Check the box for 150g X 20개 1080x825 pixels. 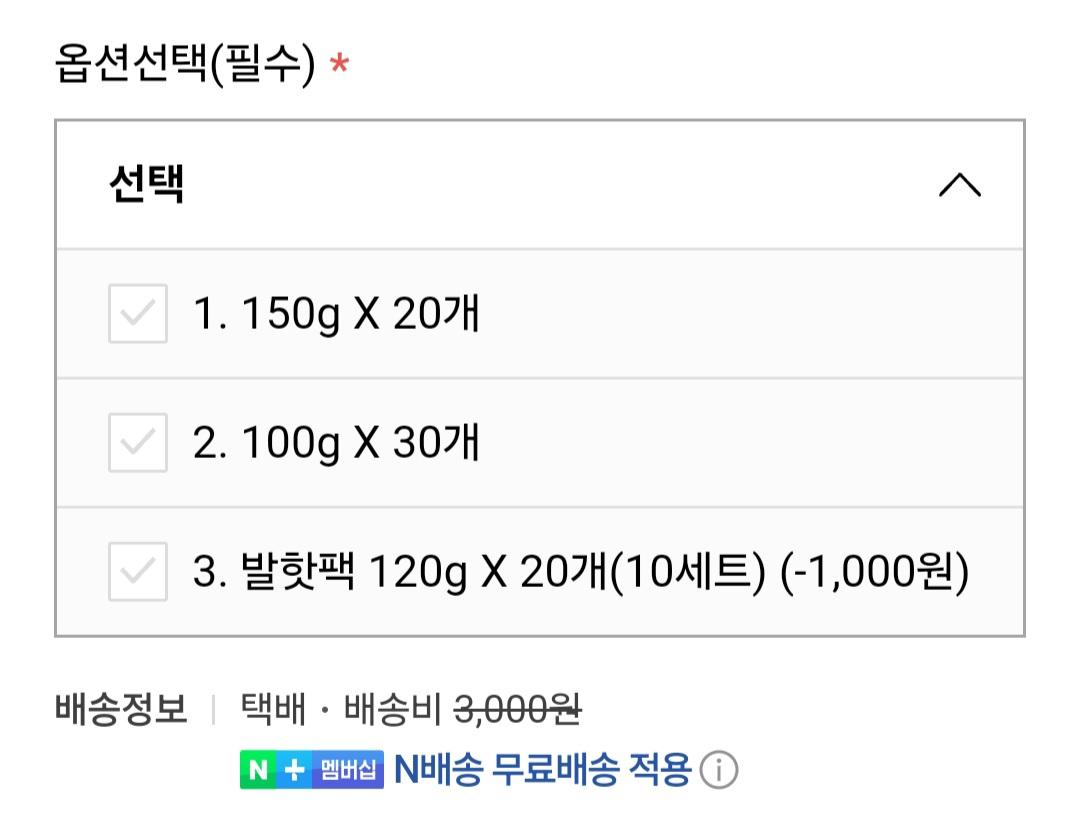(x=138, y=314)
